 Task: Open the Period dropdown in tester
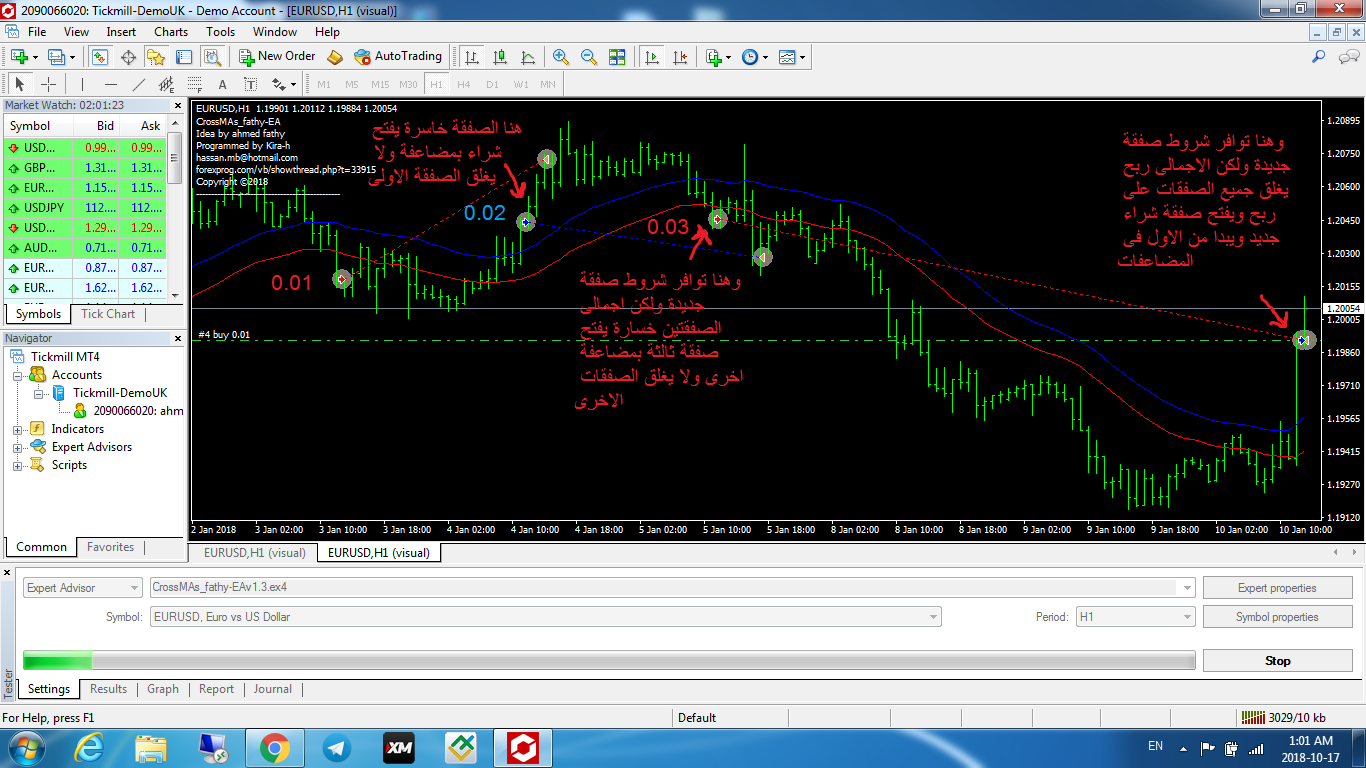click(x=1187, y=617)
